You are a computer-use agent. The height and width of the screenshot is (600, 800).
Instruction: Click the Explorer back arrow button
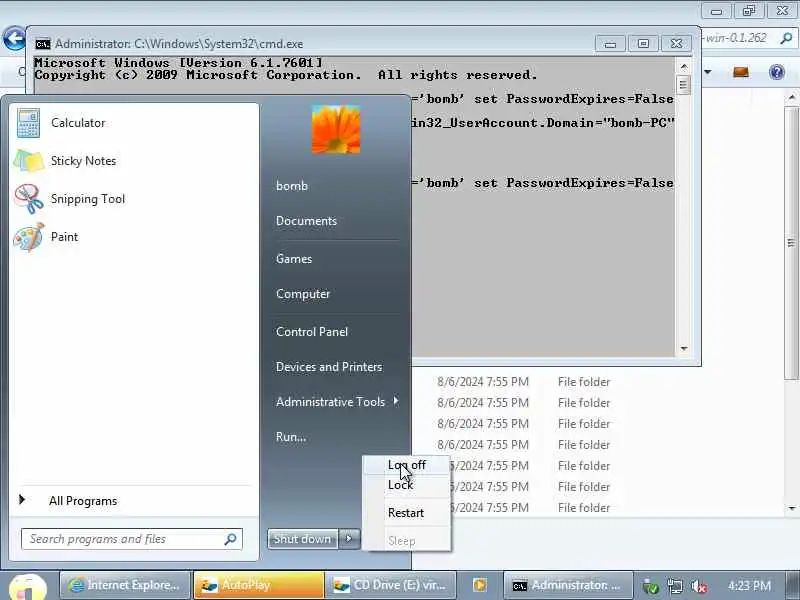click(x=14, y=38)
